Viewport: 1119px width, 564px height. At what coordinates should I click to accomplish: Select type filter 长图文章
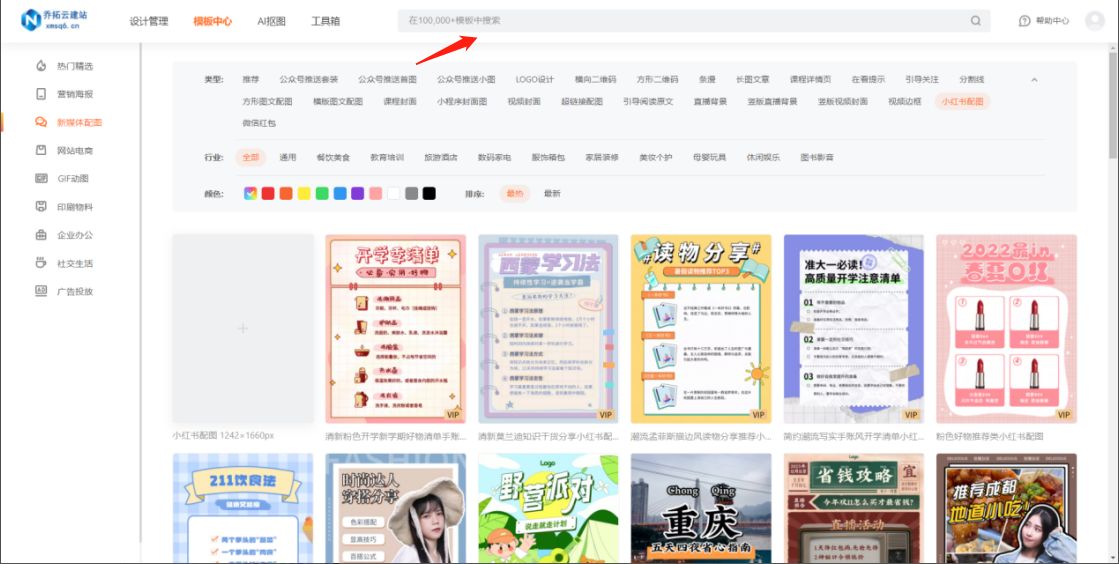click(752, 79)
